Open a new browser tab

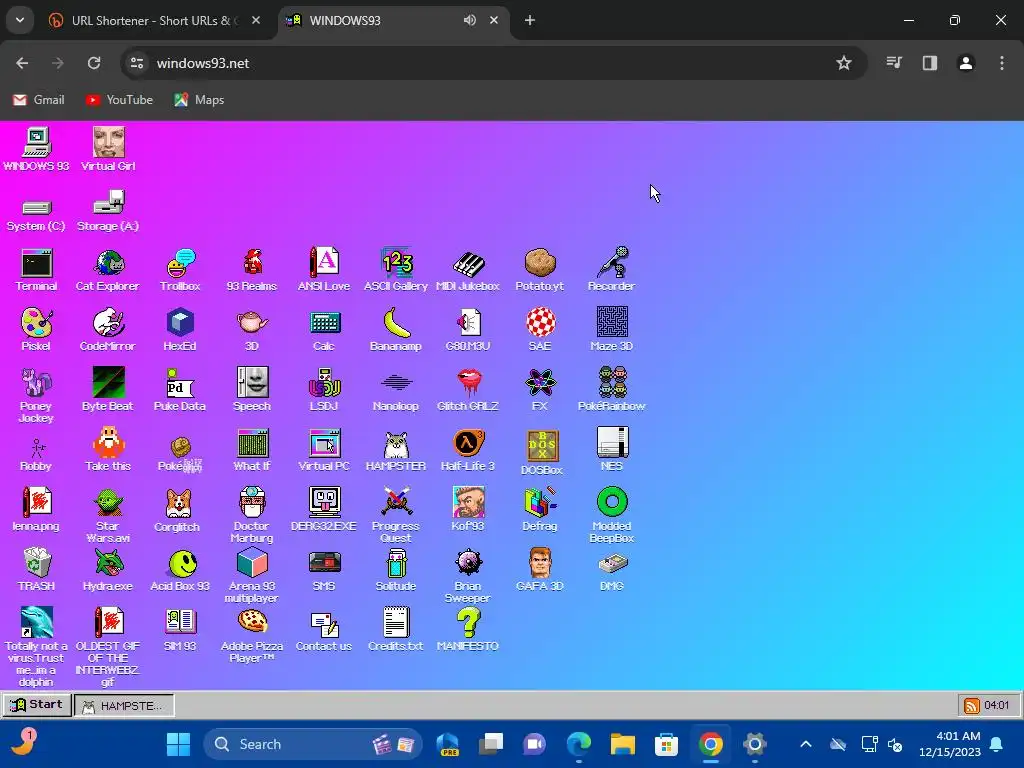[530, 20]
